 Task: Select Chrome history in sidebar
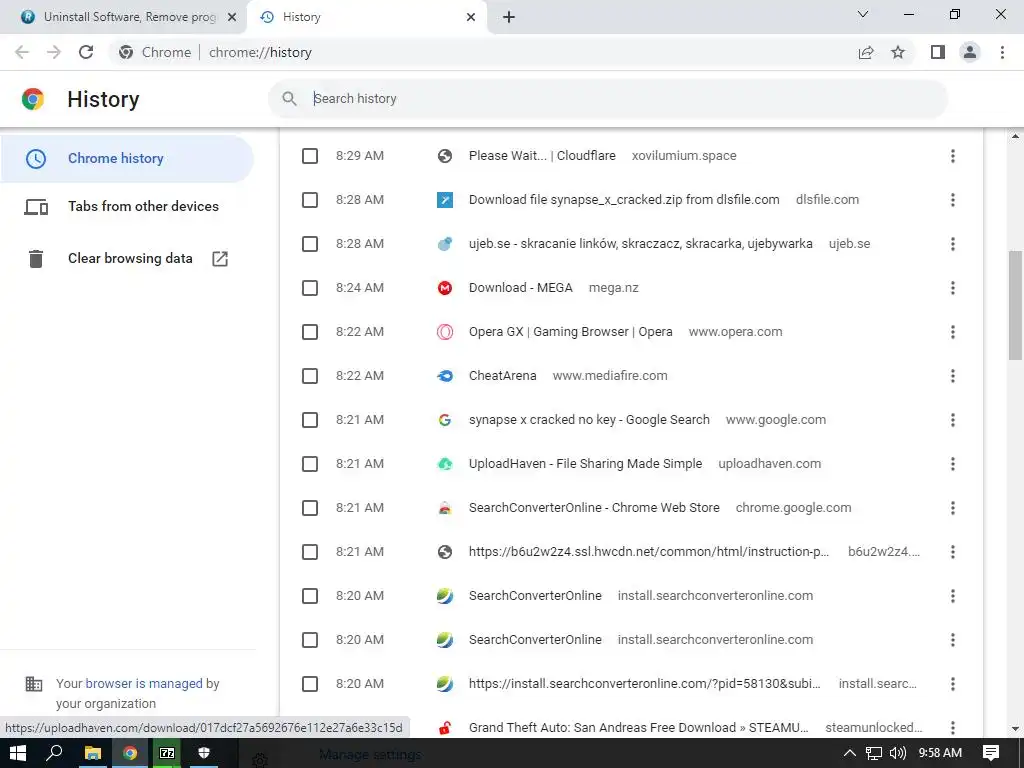click(127, 159)
